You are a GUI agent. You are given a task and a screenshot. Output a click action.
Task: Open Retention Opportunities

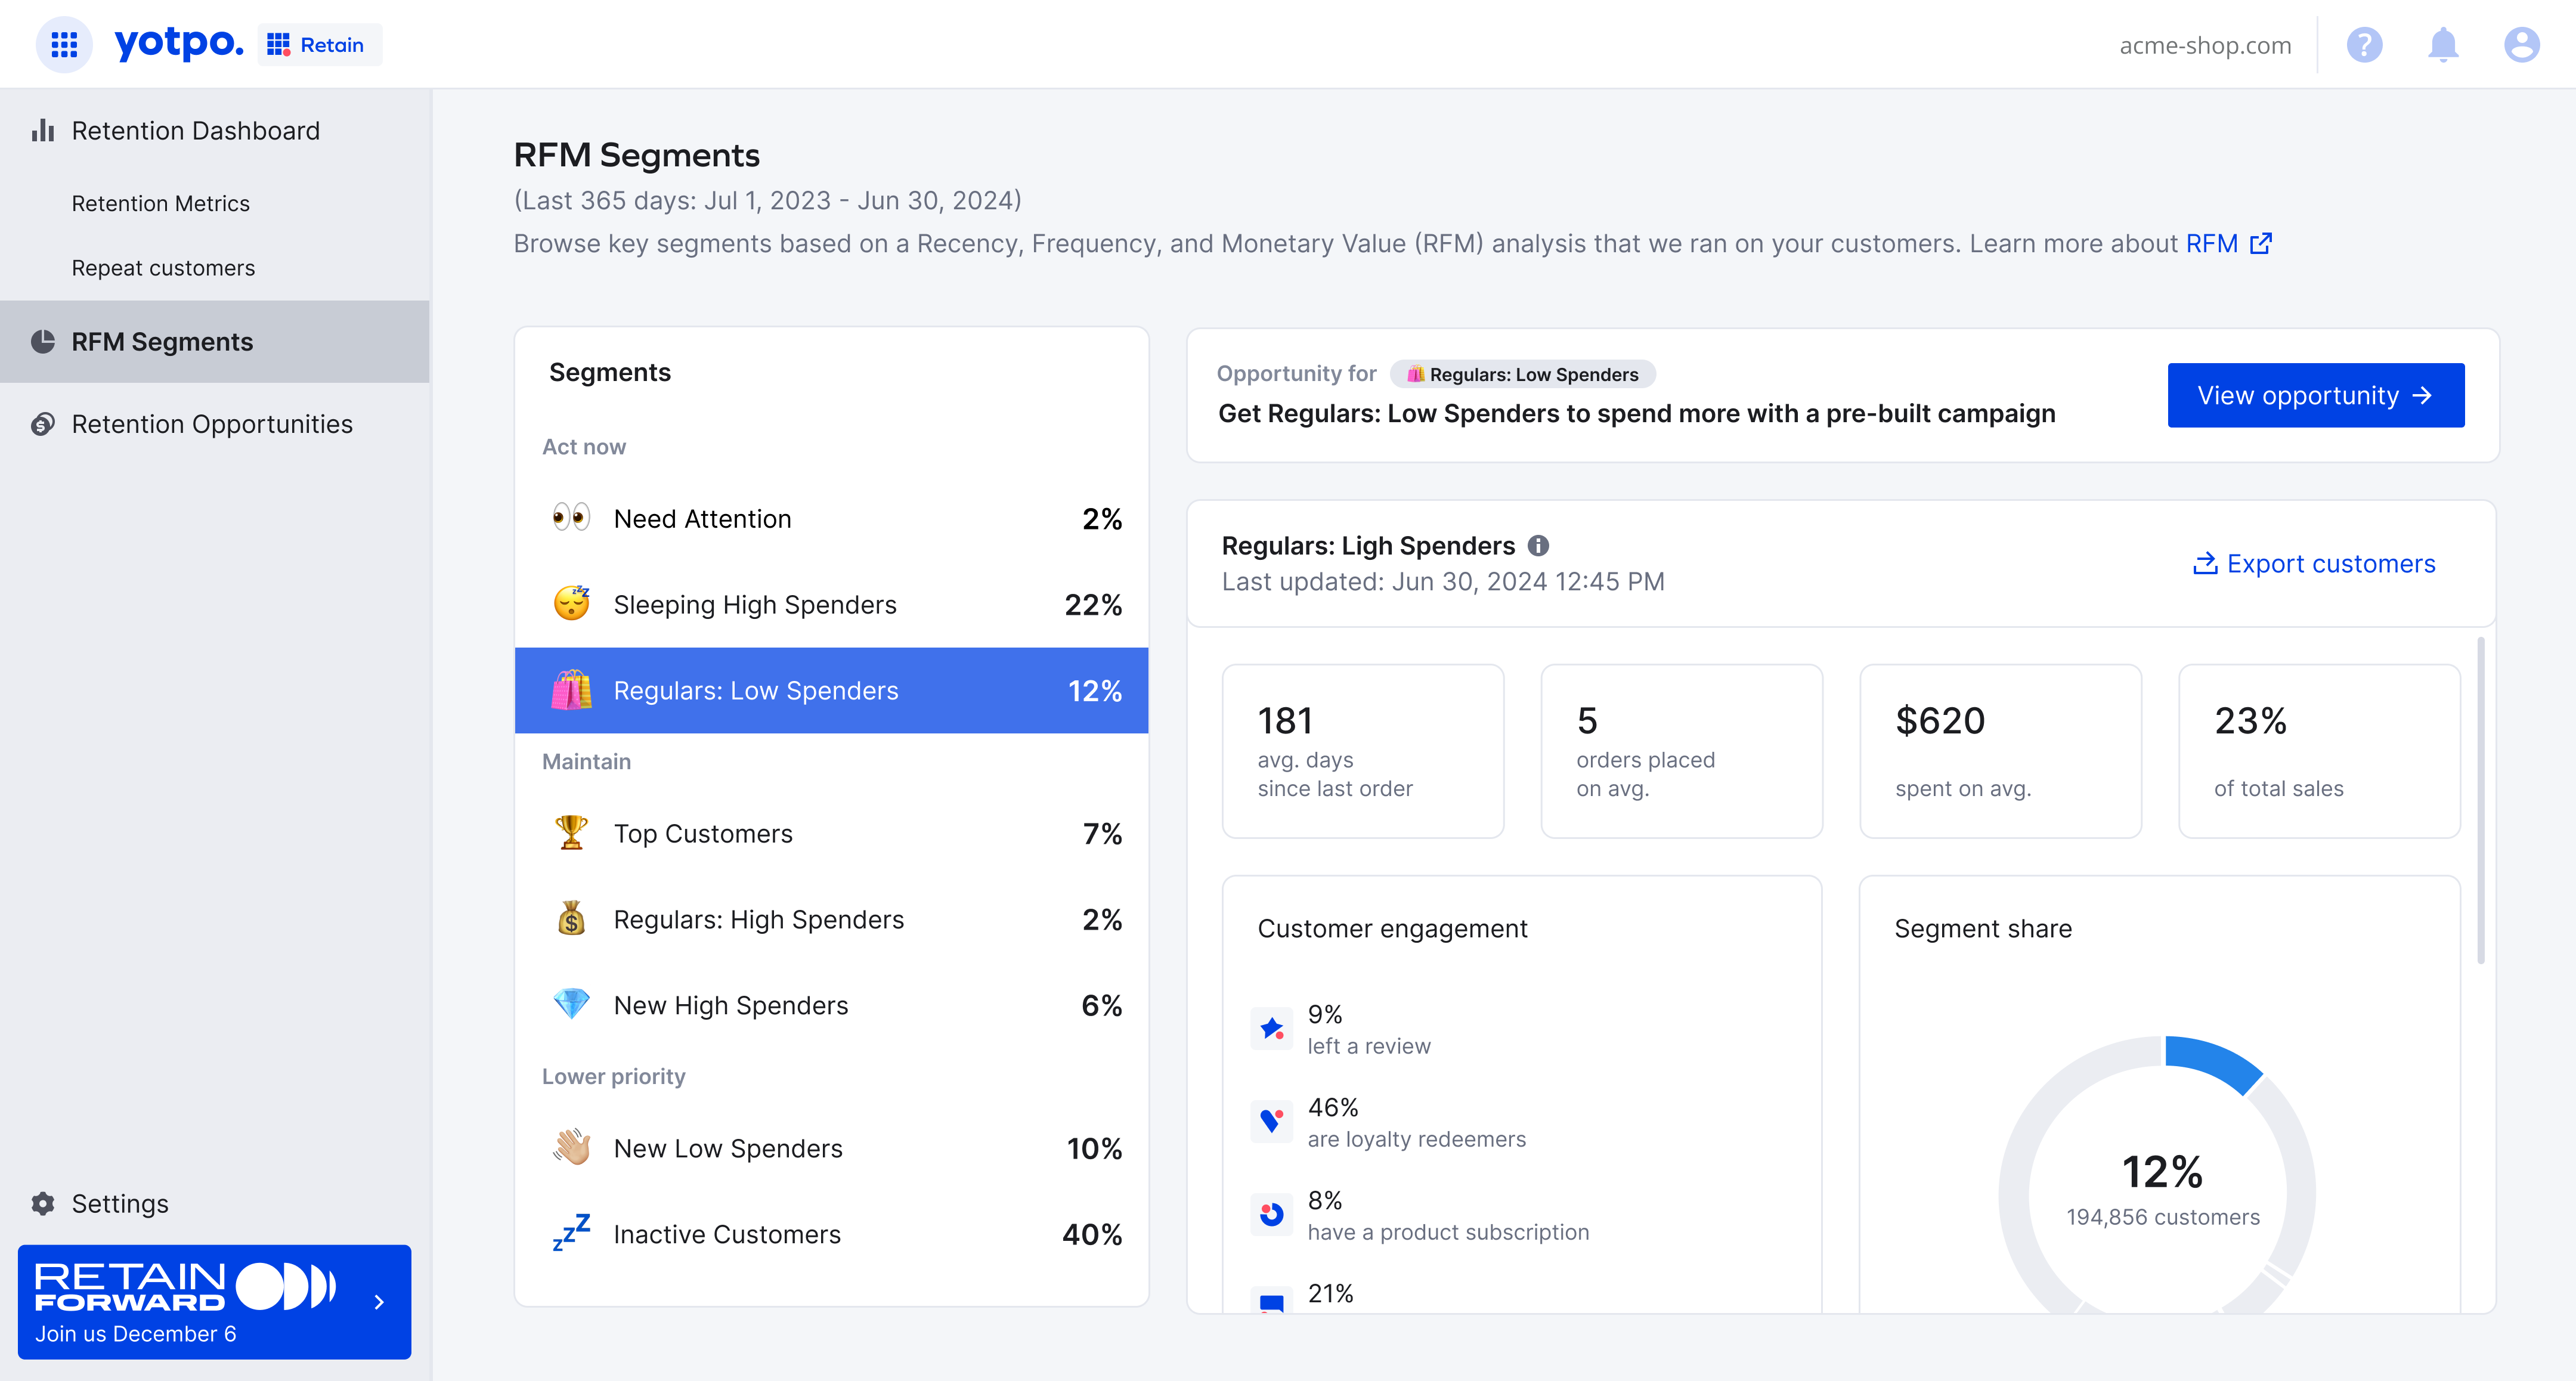tap(212, 424)
